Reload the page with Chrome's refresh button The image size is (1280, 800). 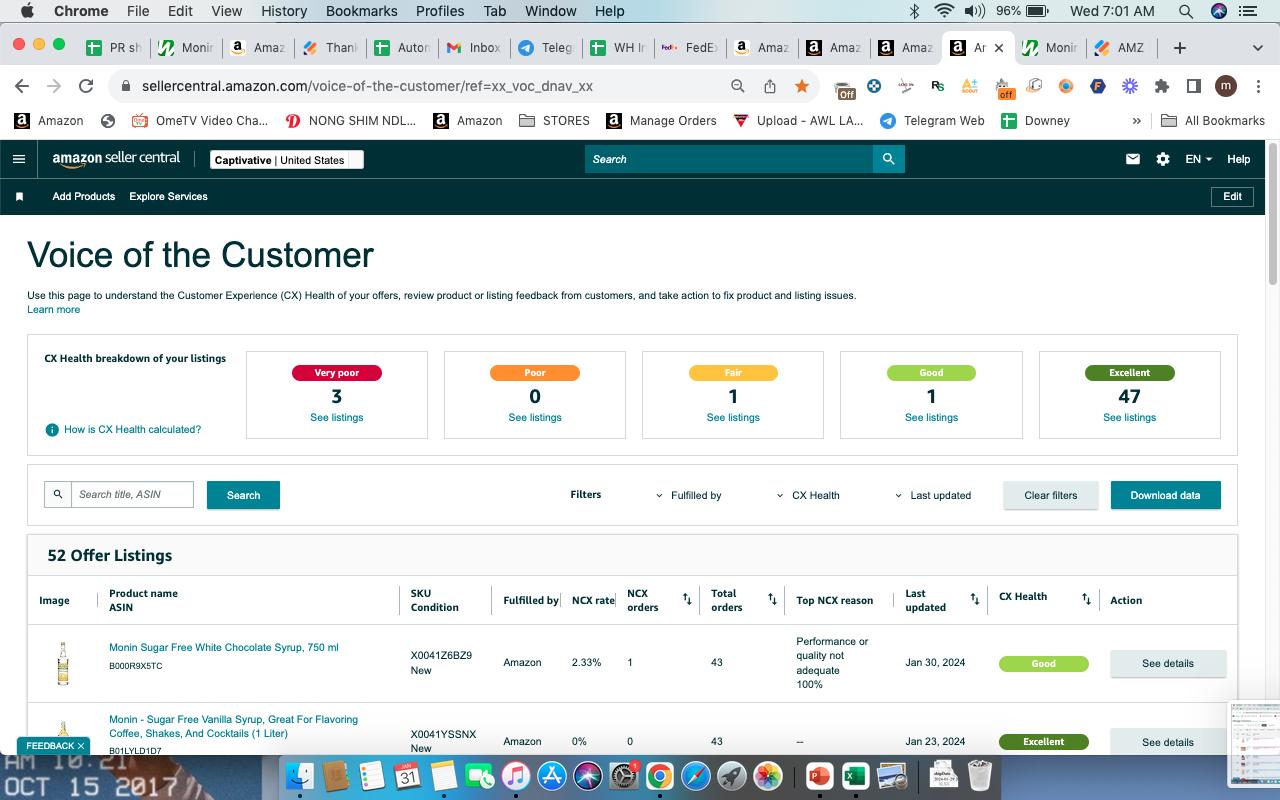pos(86,86)
